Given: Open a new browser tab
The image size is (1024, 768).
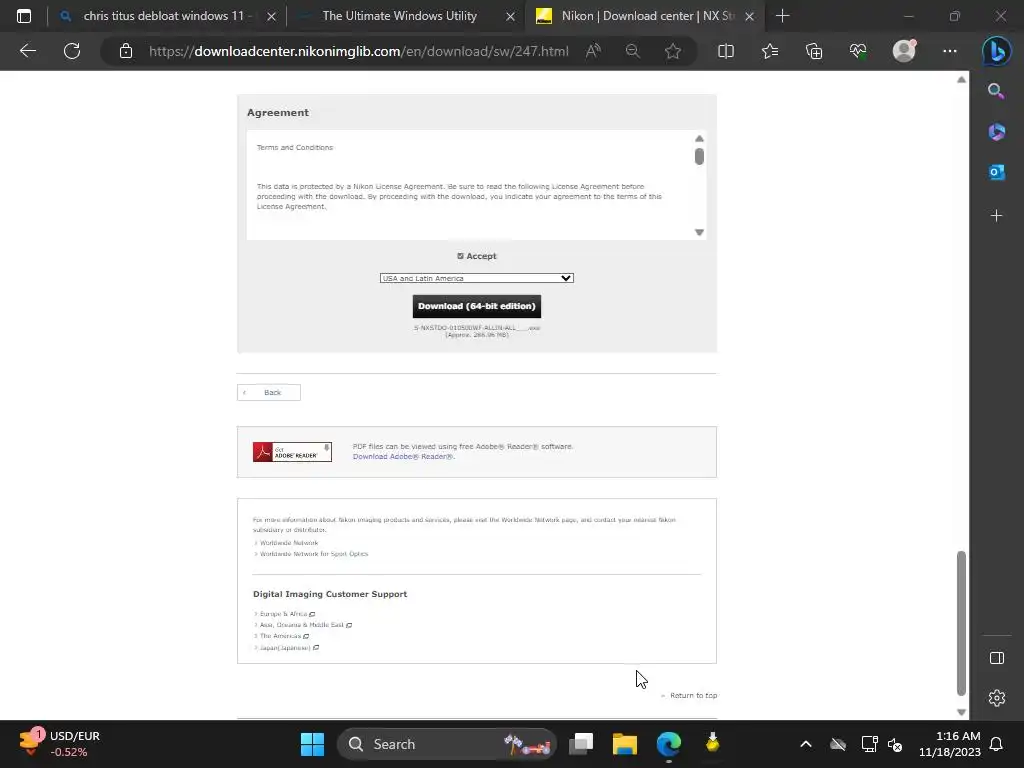Looking at the screenshot, I should (x=782, y=16).
